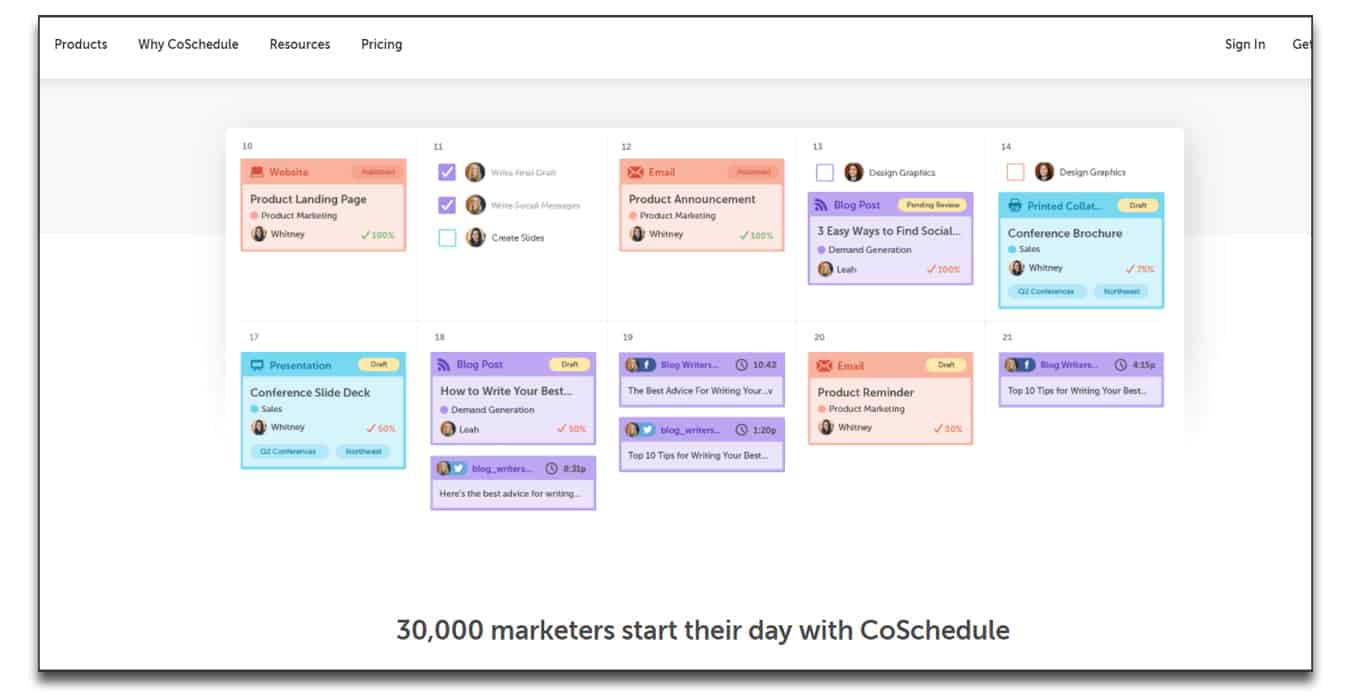Open the Conference Slide Deck card

point(323,410)
